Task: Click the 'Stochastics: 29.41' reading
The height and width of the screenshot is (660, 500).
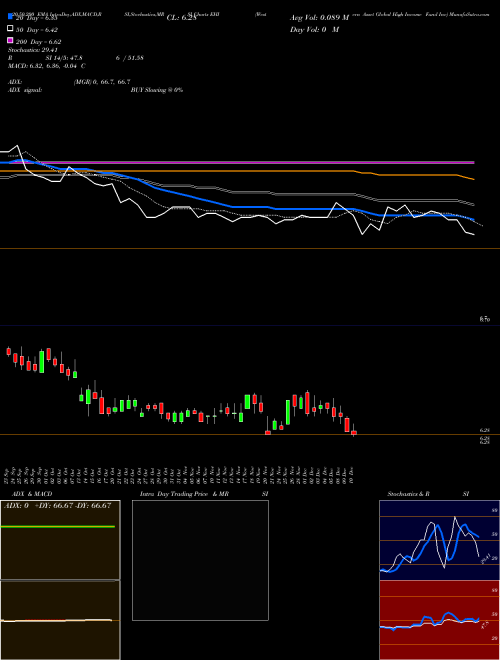Action: point(33,50)
